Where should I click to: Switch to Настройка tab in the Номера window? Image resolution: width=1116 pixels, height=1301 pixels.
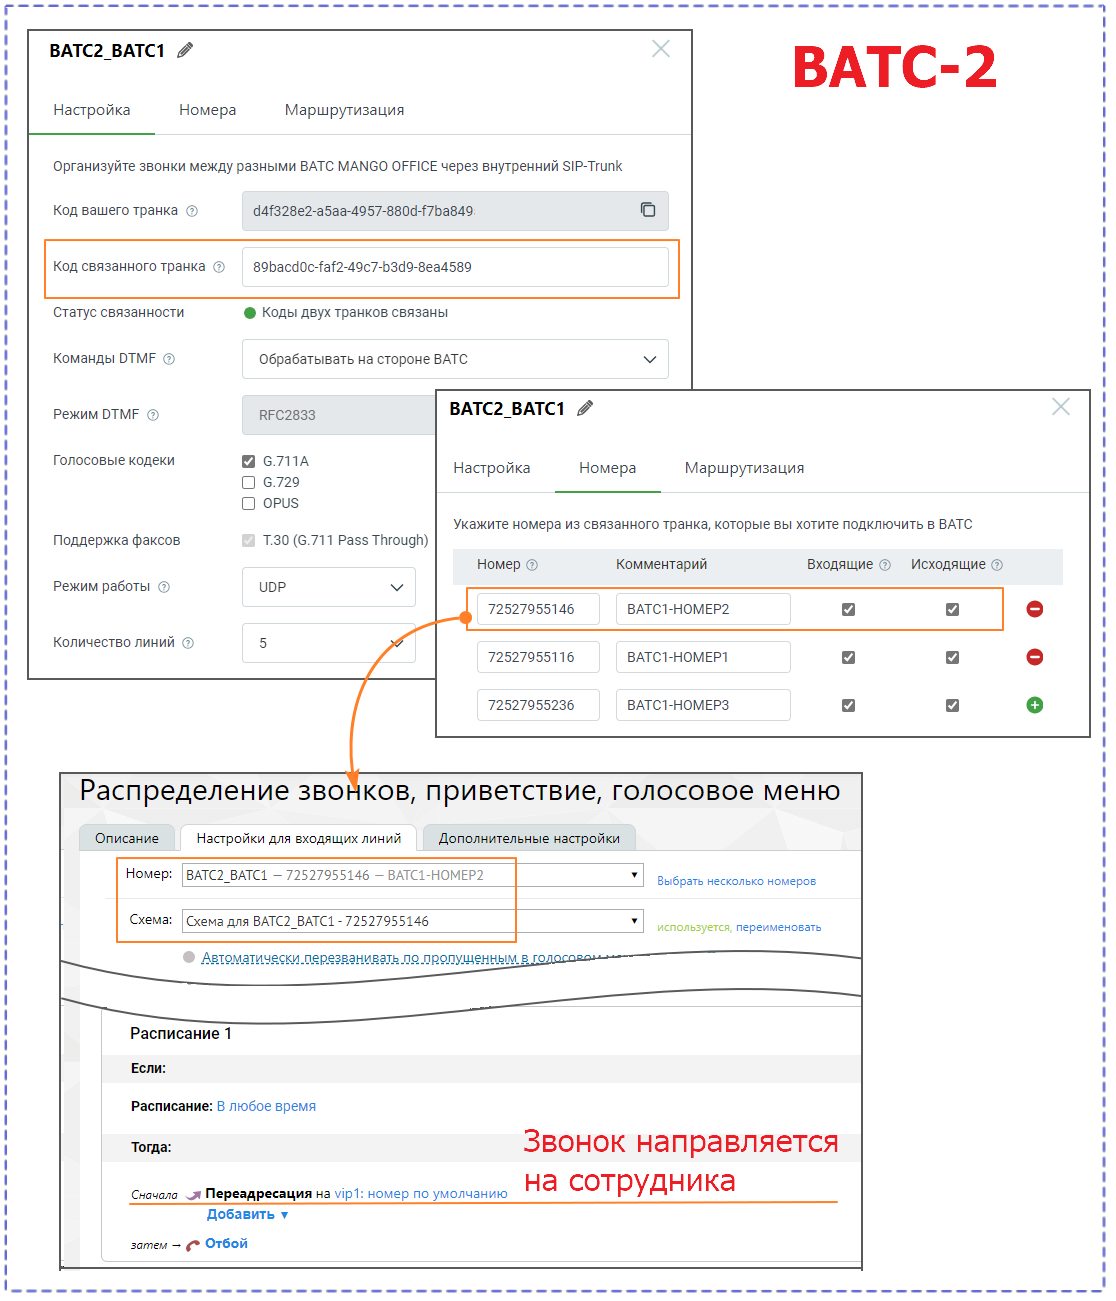[x=492, y=468]
